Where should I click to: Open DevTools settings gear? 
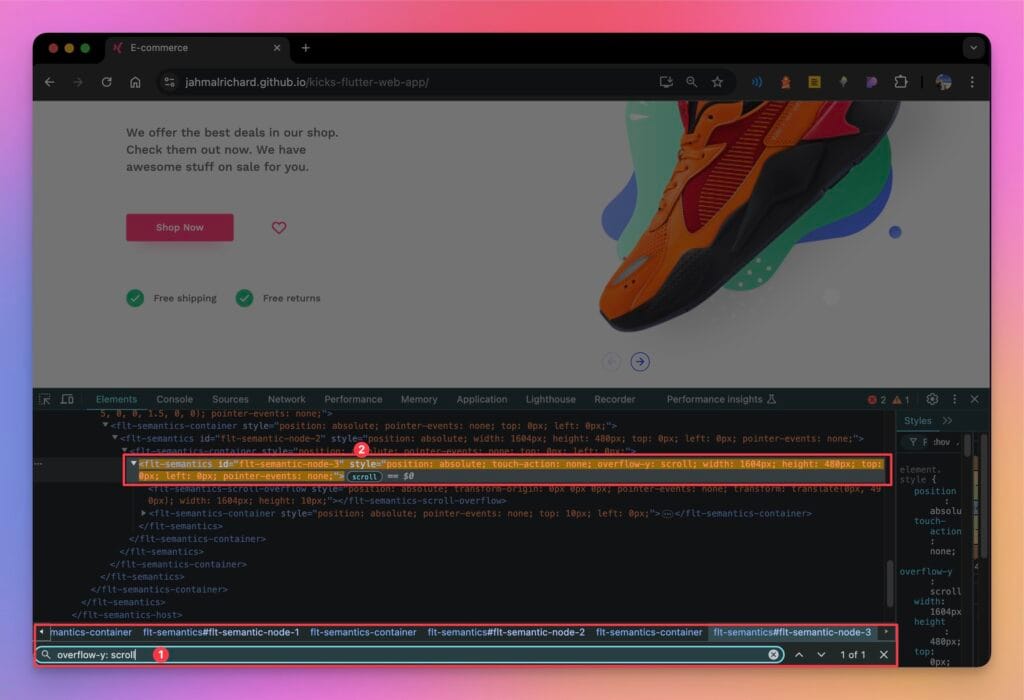point(932,399)
